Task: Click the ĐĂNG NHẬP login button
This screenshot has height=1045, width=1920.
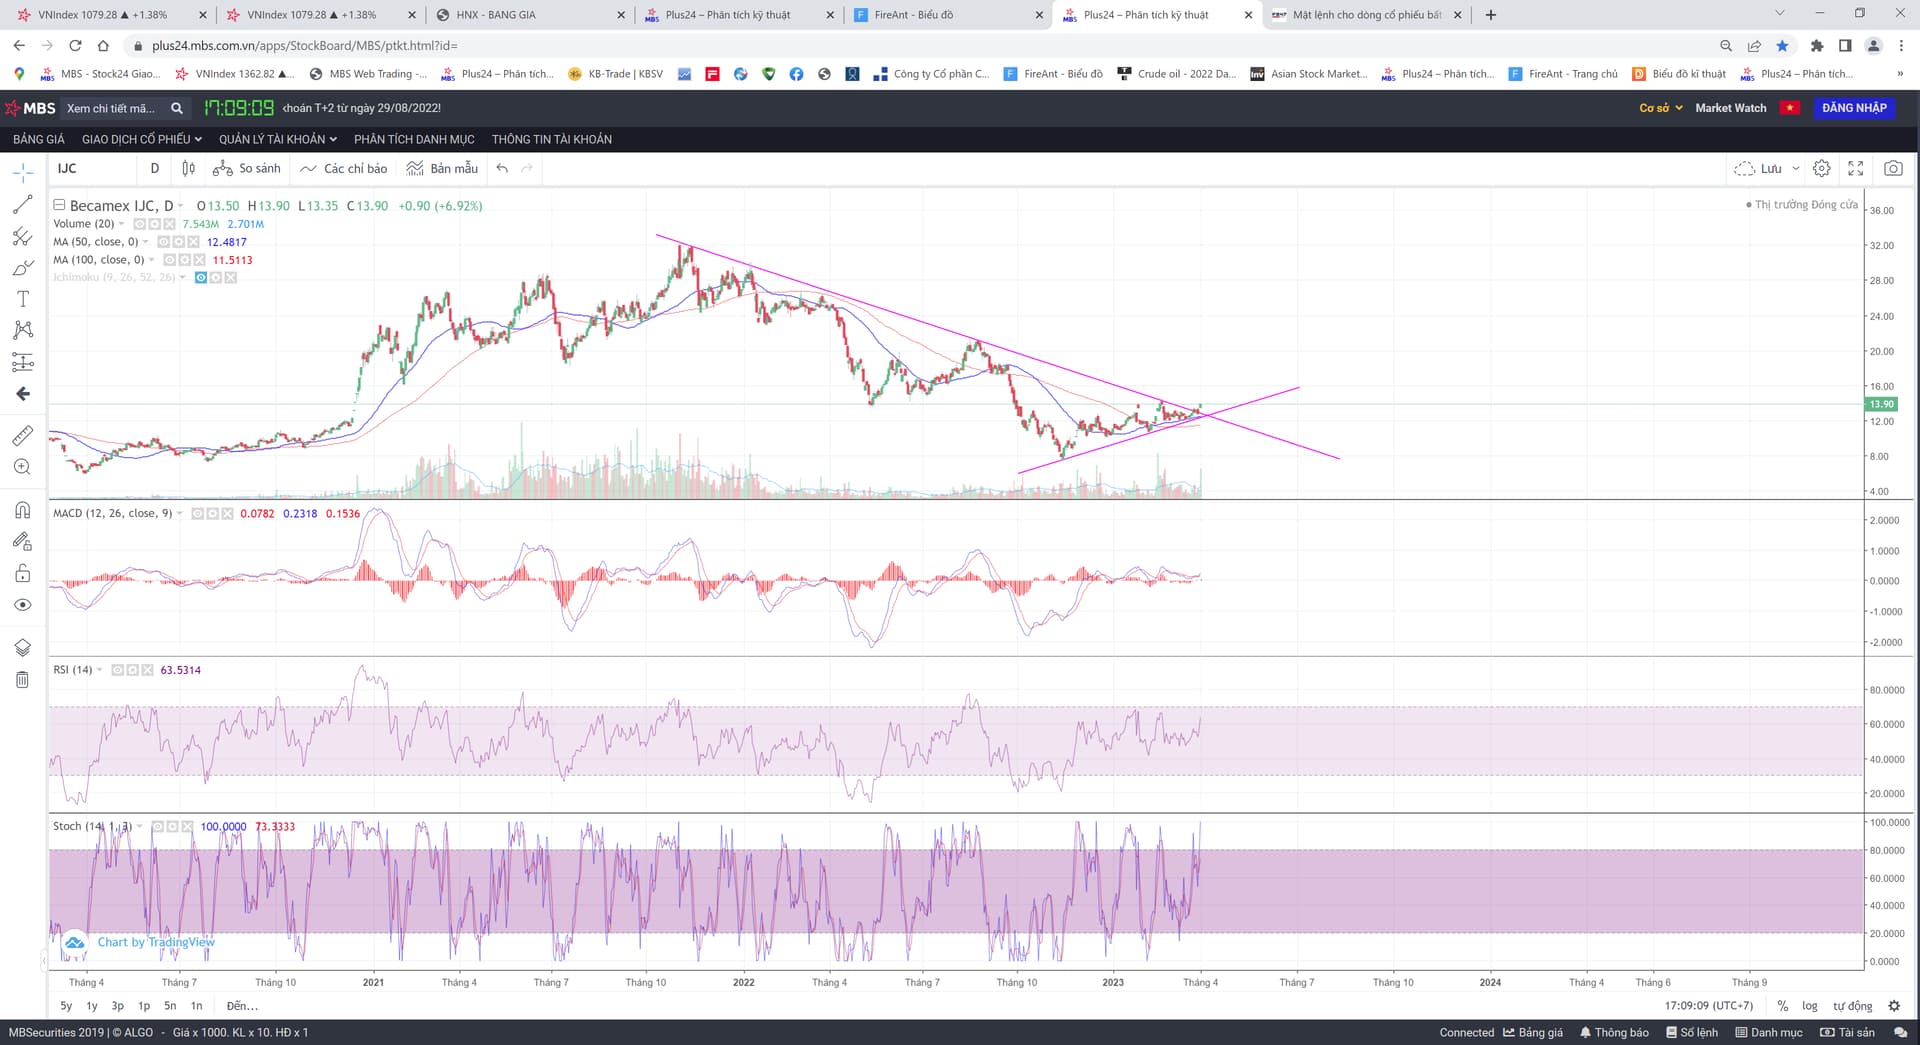Action: click(x=1854, y=108)
